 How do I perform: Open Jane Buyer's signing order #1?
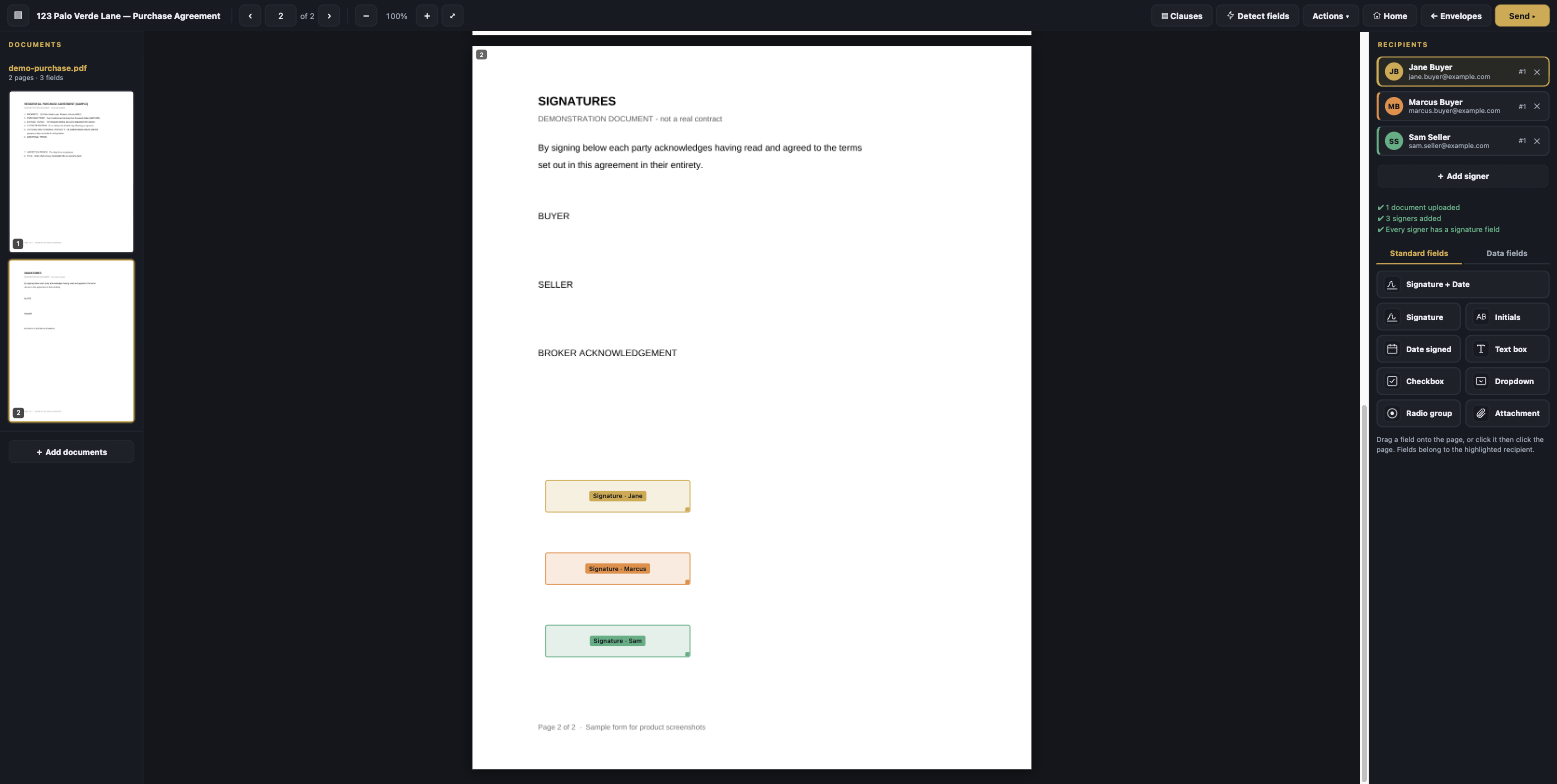pos(1522,72)
